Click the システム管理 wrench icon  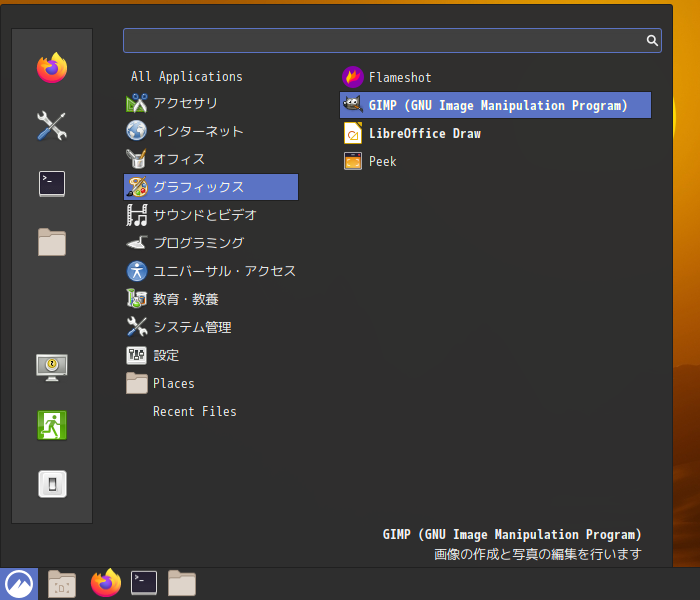pos(137,327)
